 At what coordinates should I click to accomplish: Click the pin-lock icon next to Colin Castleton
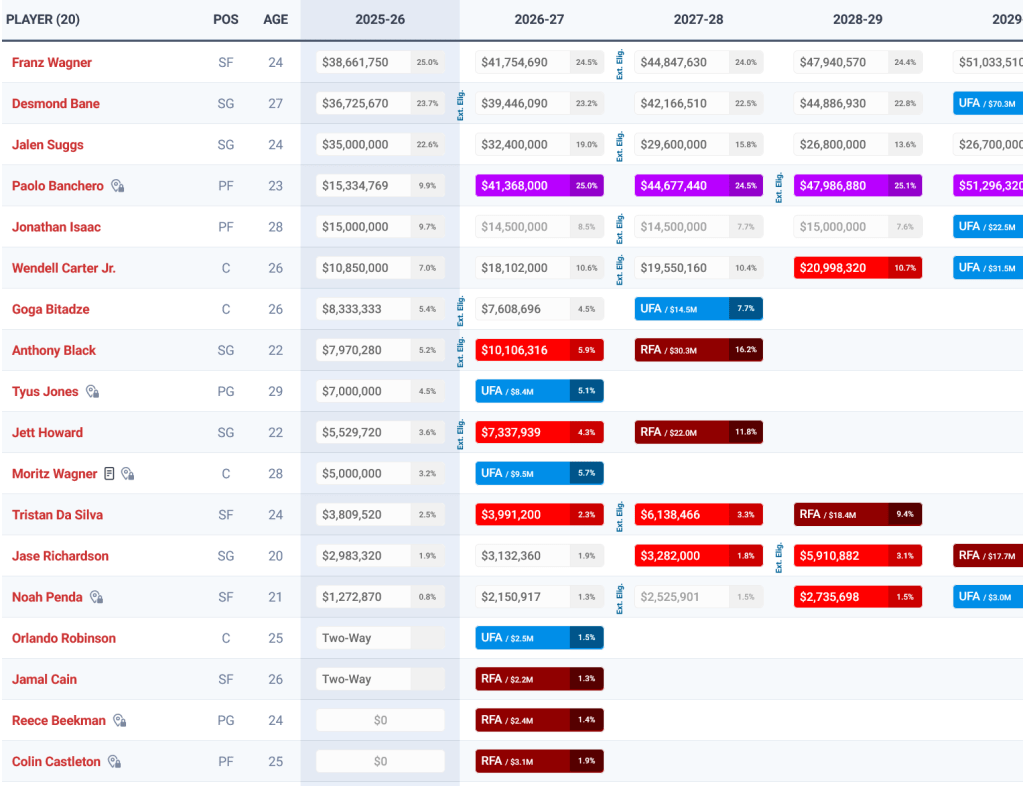pos(114,762)
